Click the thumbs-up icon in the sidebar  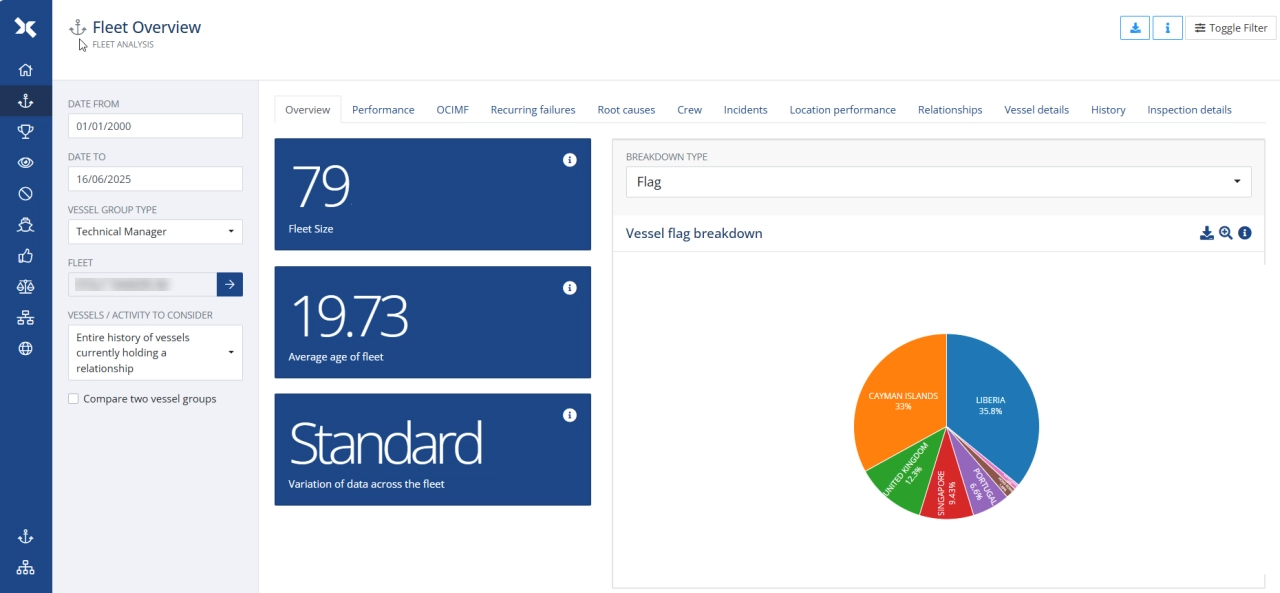click(x=26, y=255)
